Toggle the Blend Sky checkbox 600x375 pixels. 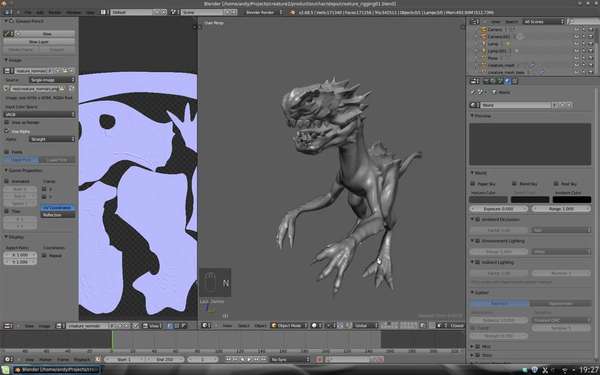514,184
